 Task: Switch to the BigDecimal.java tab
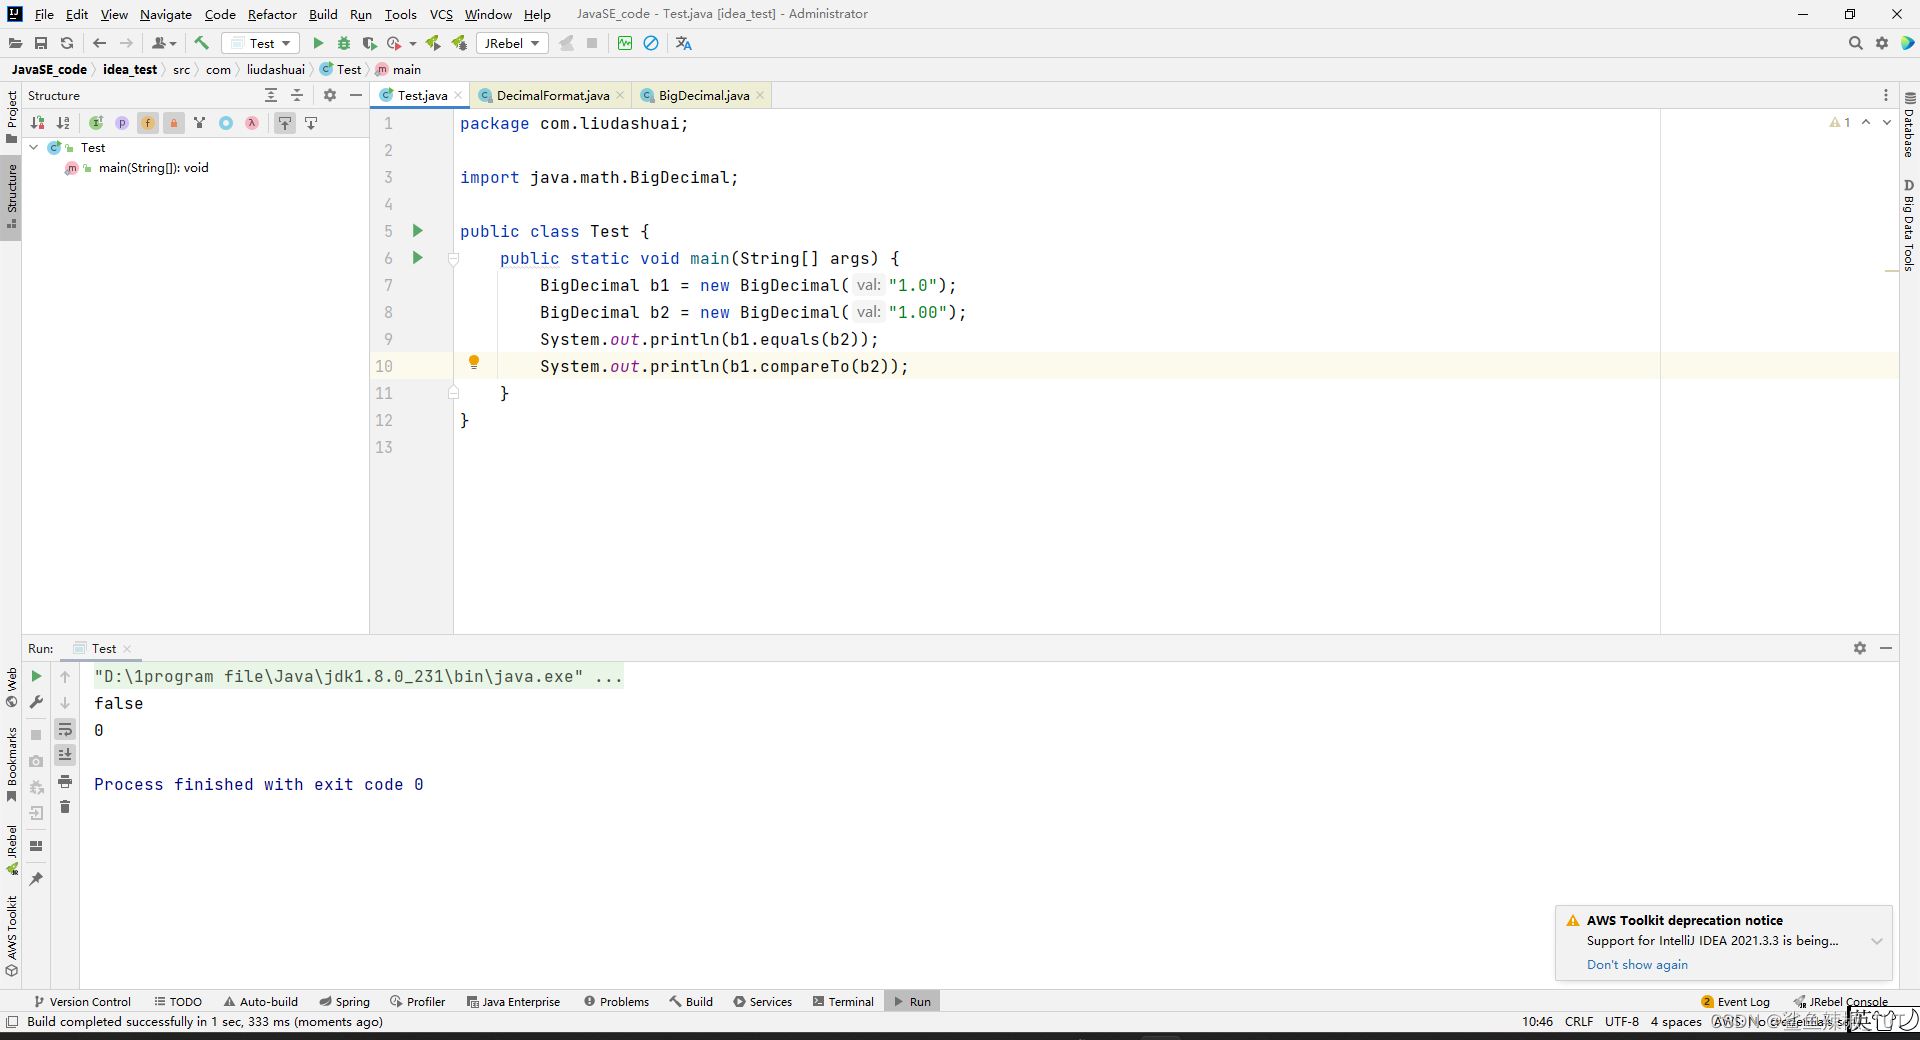pyautogui.click(x=703, y=95)
